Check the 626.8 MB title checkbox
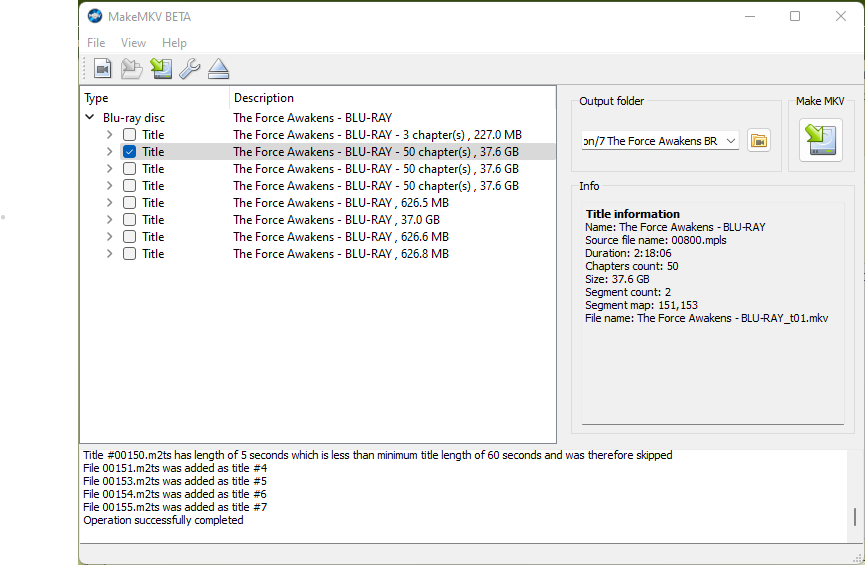The image size is (865, 565). pyautogui.click(x=130, y=254)
